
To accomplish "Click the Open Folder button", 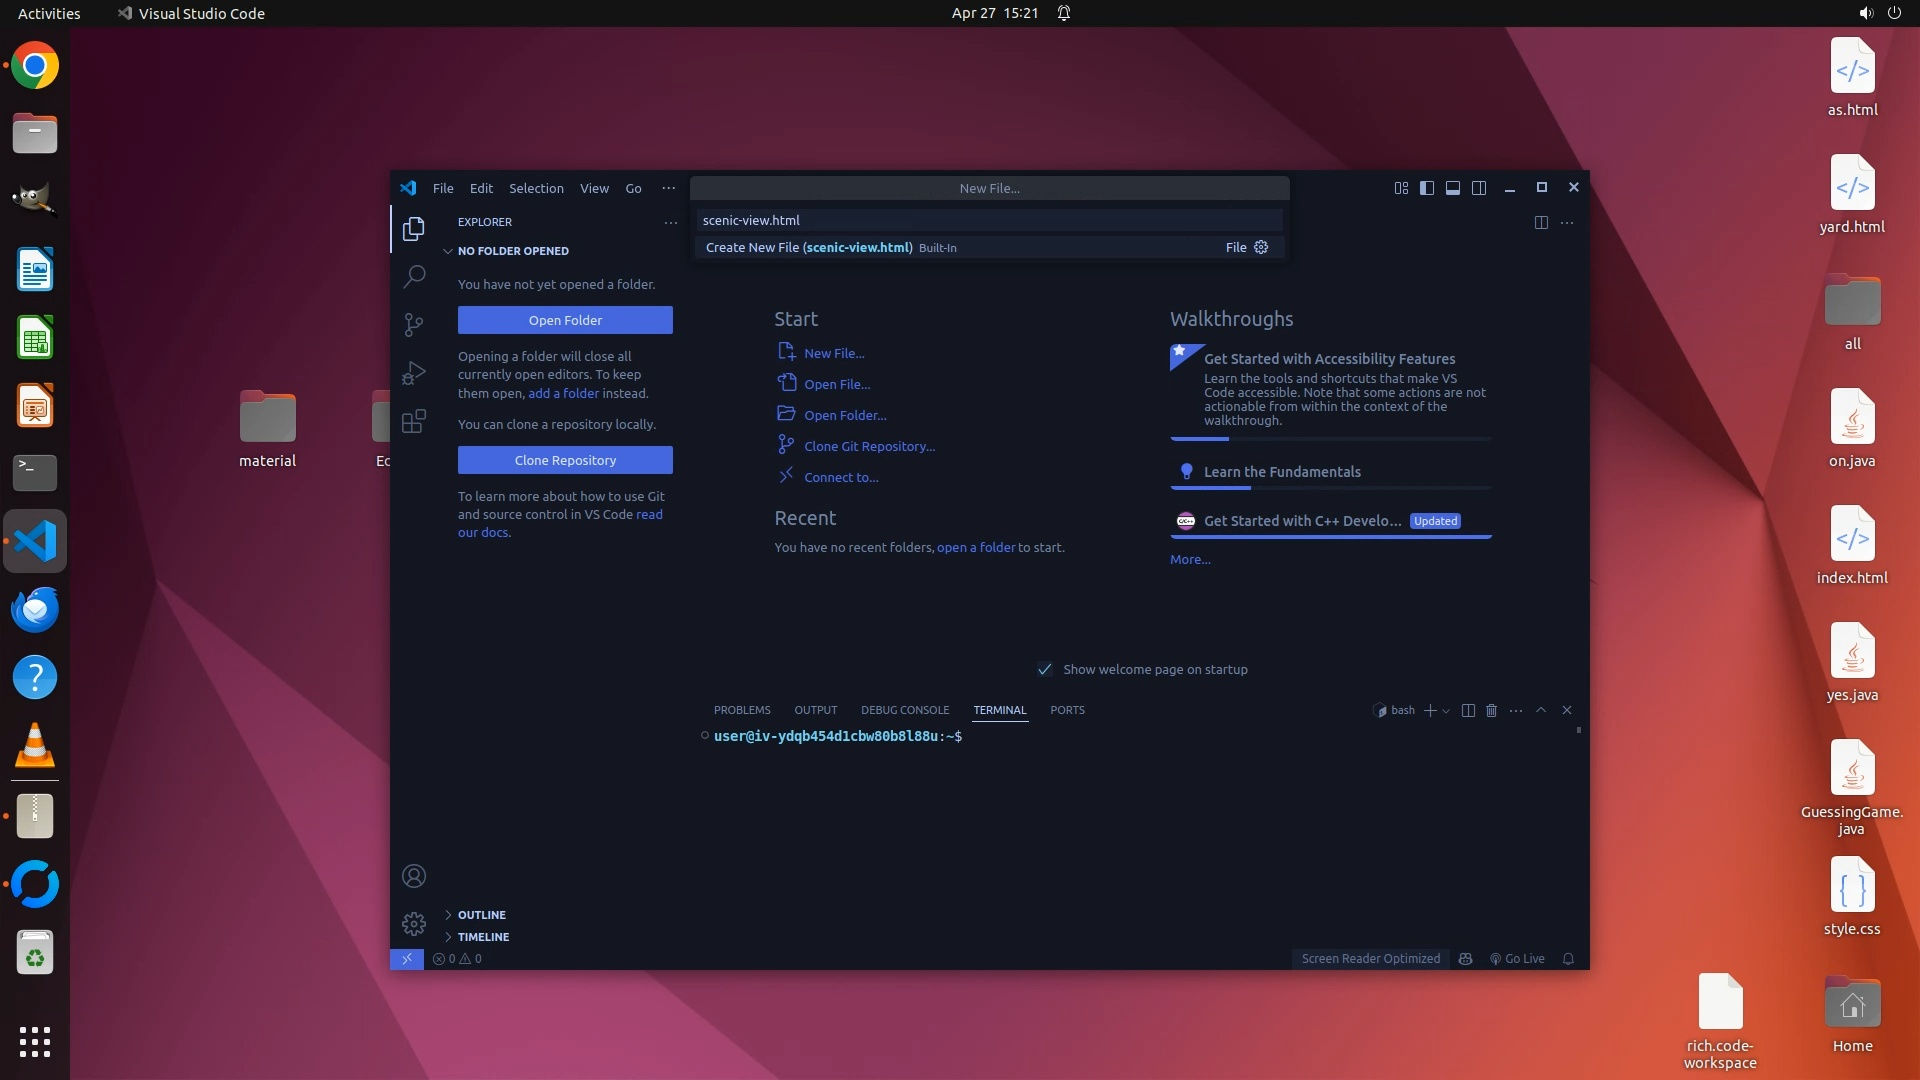I will (565, 320).
